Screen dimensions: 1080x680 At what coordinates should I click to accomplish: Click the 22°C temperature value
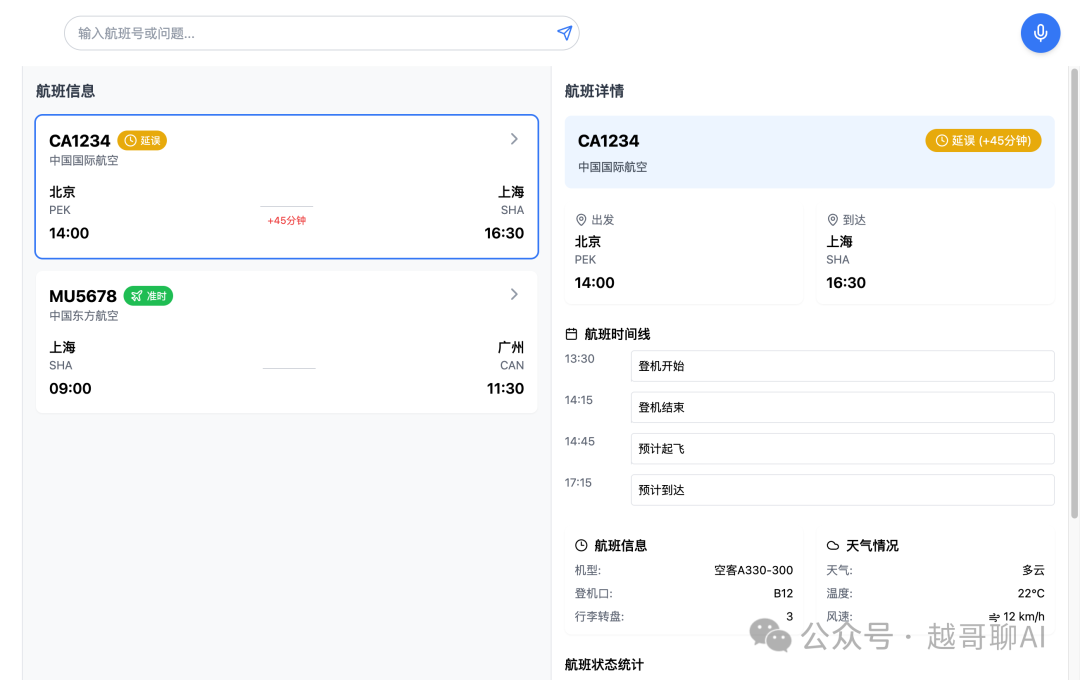[1031, 593]
